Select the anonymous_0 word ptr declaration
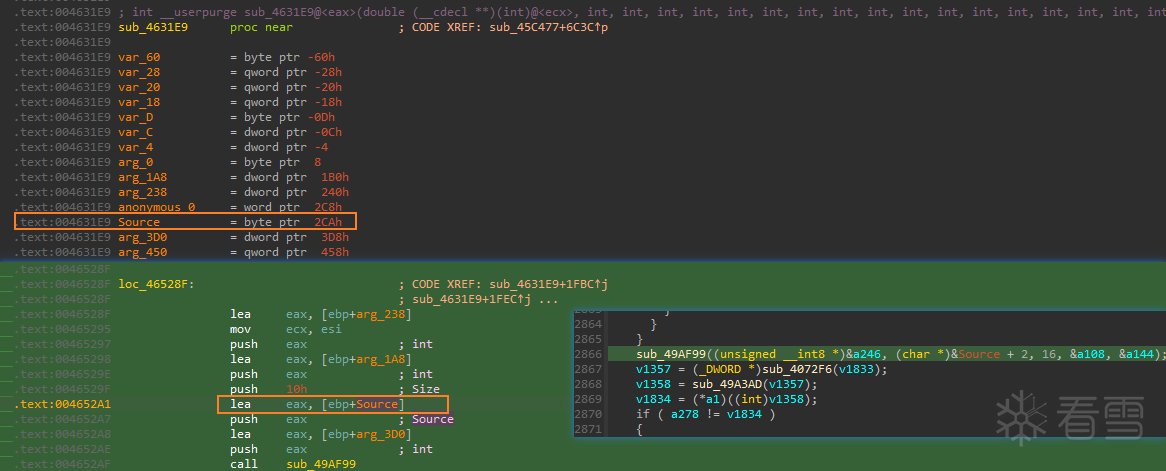The width and height of the screenshot is (1166, 471). [x=156, y=207]
